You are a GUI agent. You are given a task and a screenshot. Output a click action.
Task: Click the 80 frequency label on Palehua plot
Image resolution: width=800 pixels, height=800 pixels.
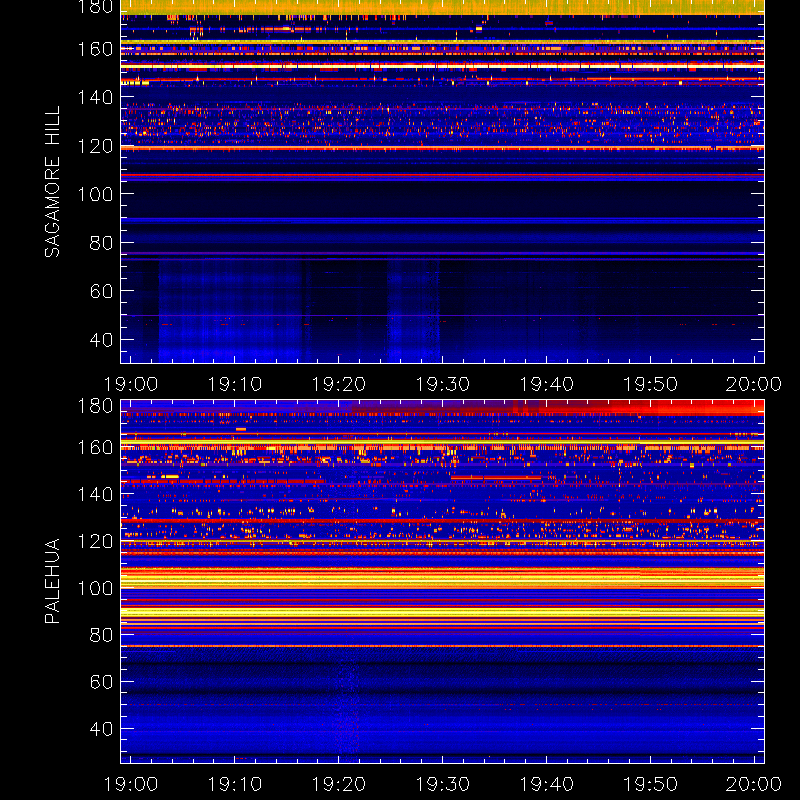coord(101,635)
